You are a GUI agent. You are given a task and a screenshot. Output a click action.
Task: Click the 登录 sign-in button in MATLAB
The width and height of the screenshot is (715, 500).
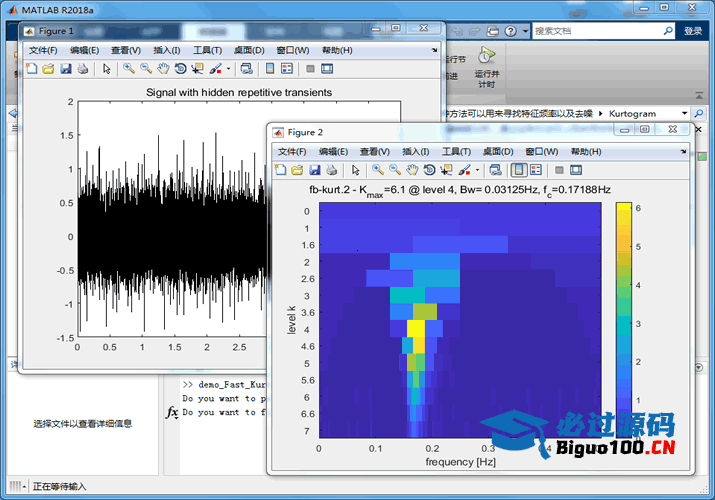point(693,31)
